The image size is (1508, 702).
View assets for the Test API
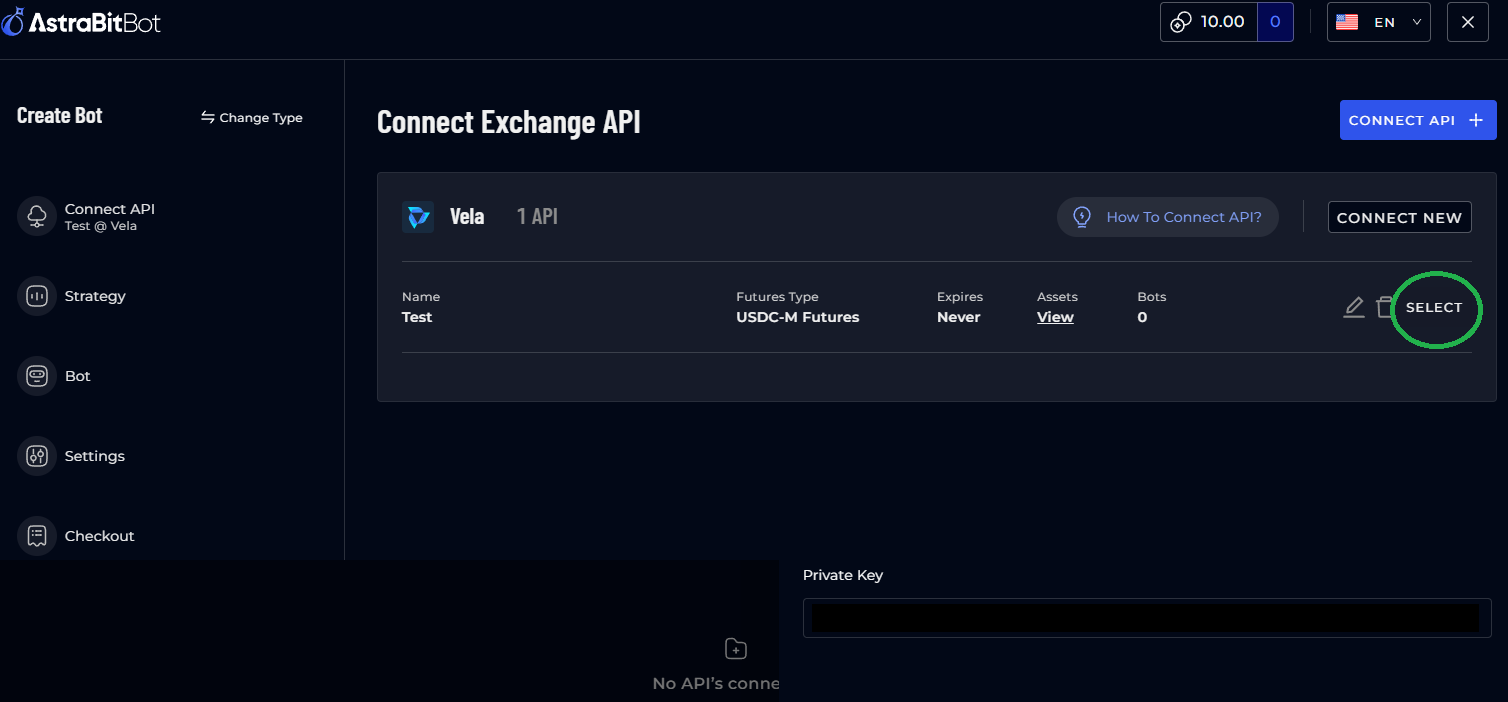(x=1055, y=317)
